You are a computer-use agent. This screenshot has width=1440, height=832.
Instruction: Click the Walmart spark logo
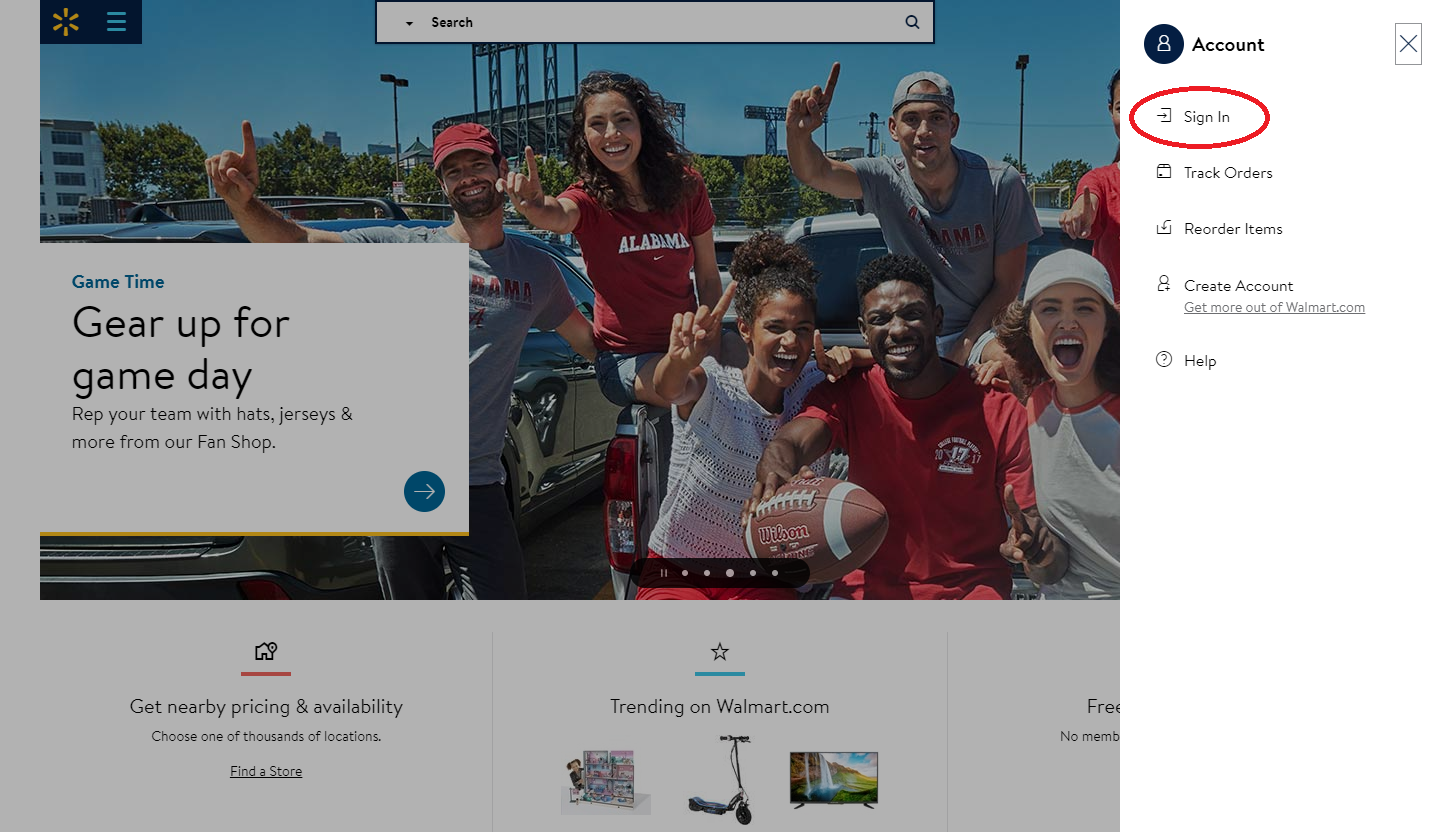click(66, 22)
